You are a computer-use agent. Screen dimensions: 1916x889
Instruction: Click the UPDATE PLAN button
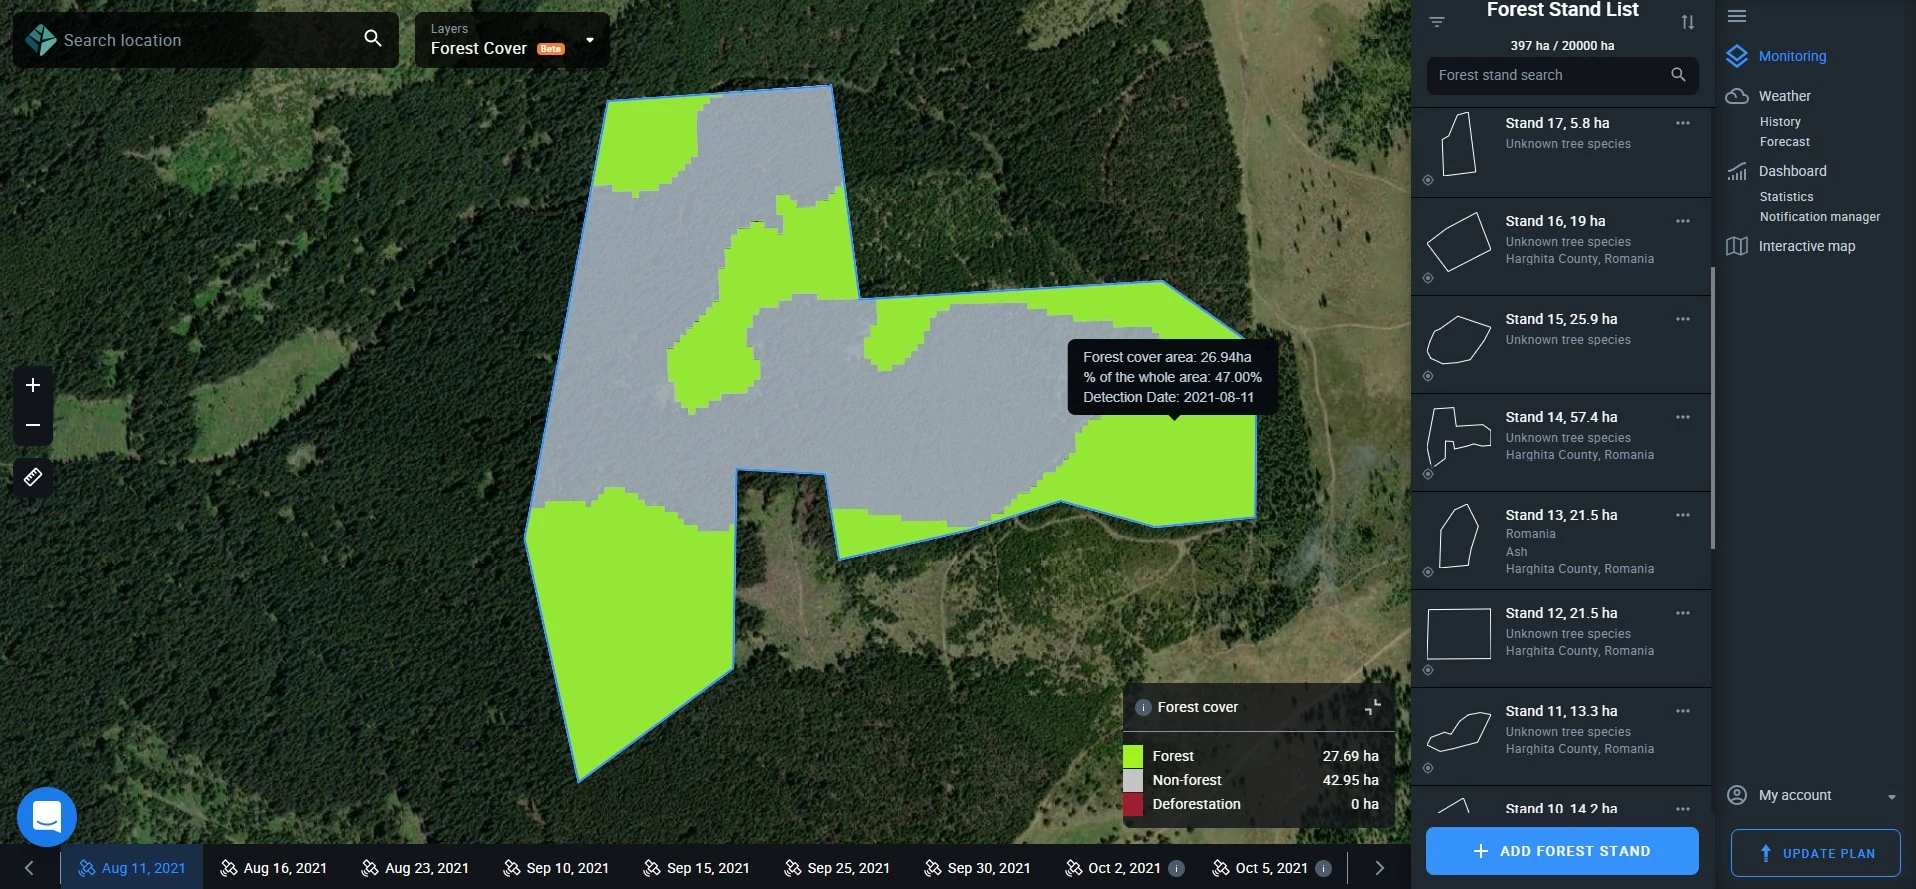pyautogui.click(x=1815, y=853)
